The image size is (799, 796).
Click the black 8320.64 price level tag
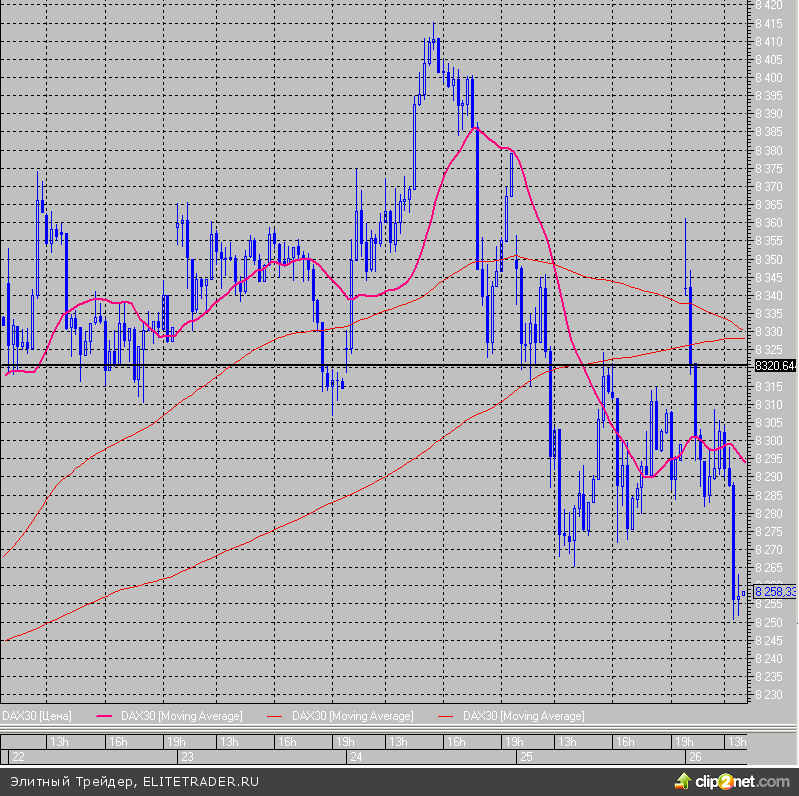point(775,366)
